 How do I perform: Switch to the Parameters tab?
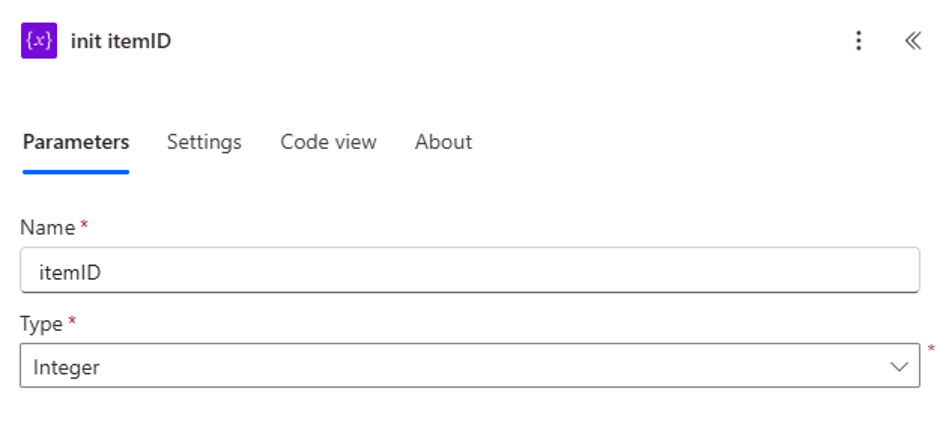pyautogui.click(x=76, y=142)
